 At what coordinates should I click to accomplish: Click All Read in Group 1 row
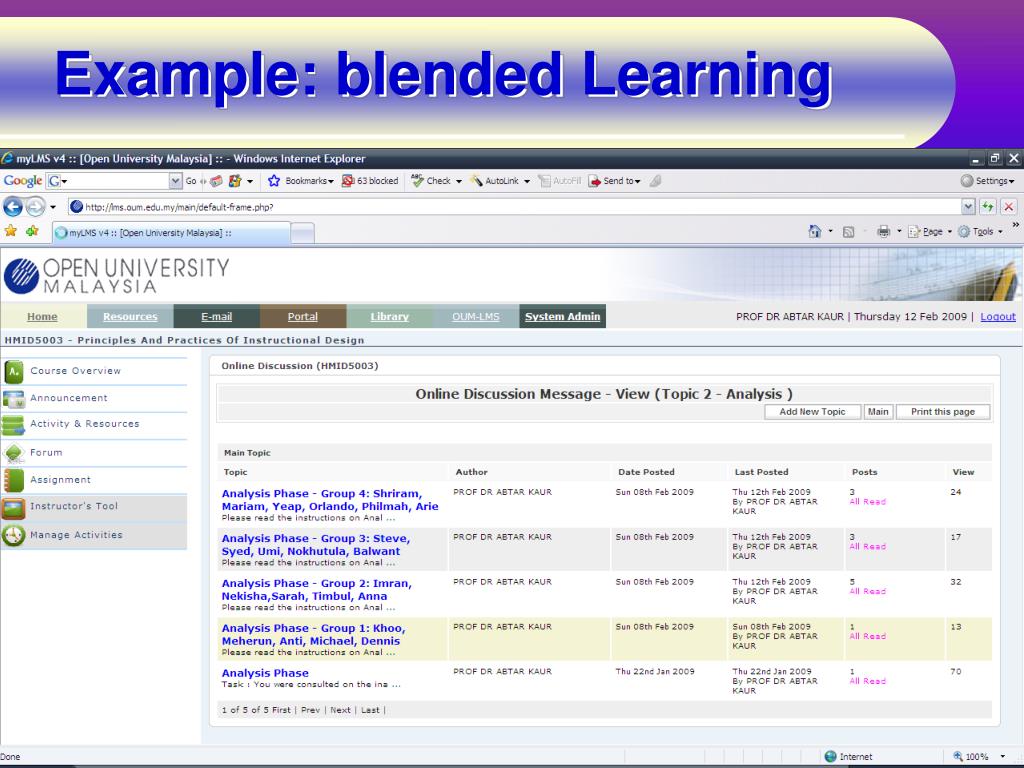(867, 636)
